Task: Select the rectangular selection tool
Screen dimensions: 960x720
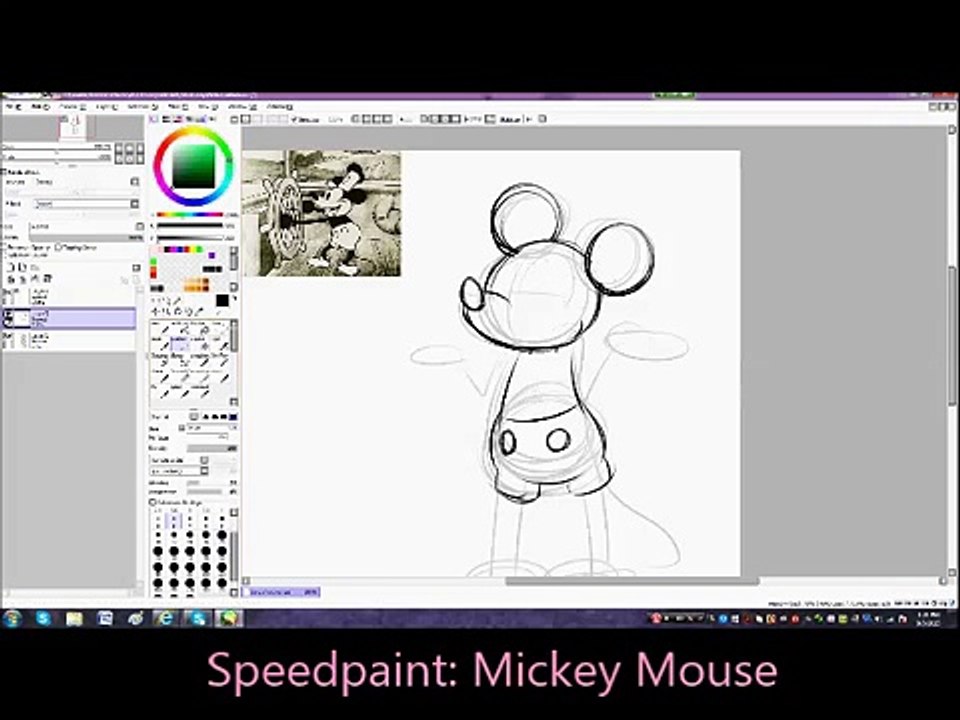Action: [154, 301]
